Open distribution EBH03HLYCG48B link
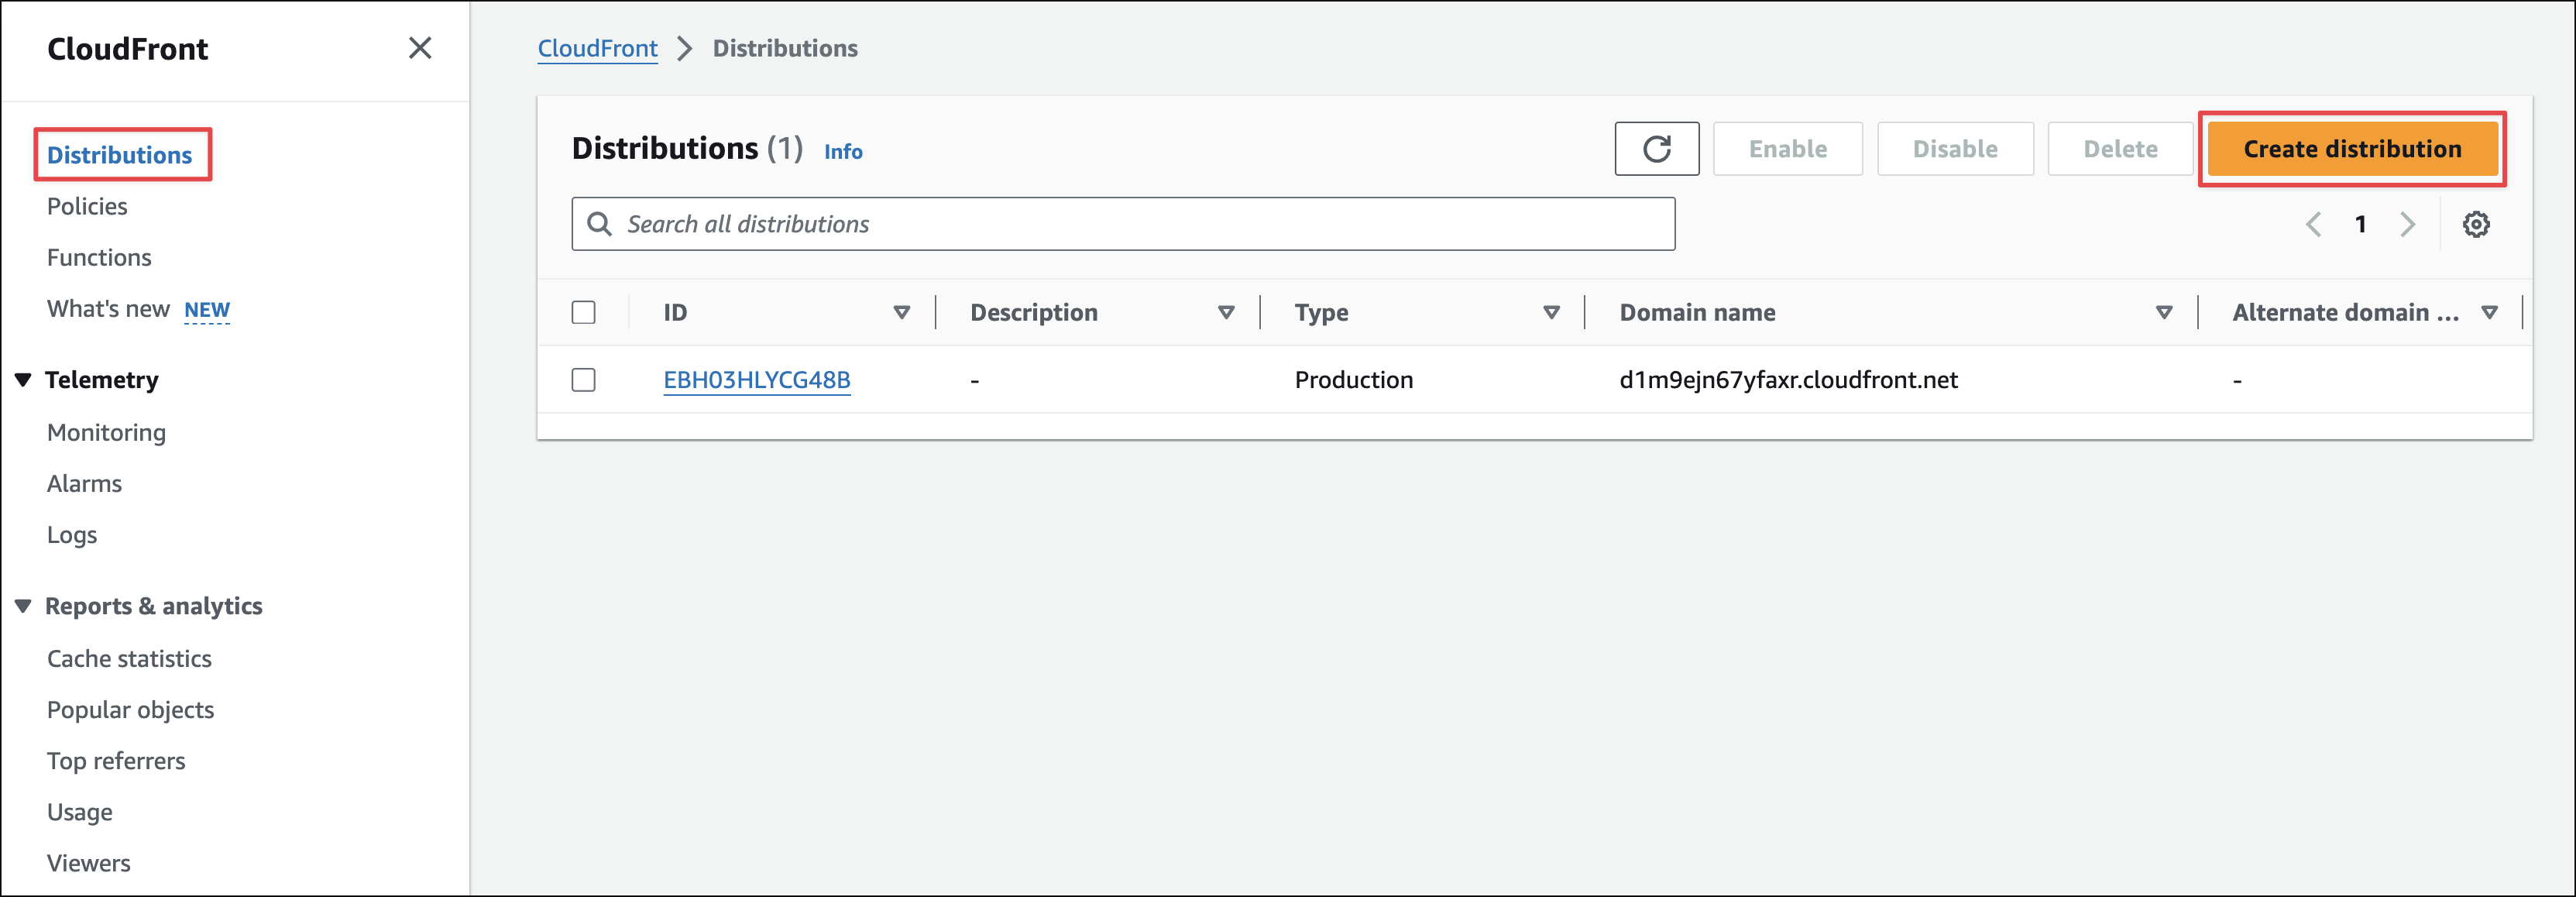 (756, 380)
